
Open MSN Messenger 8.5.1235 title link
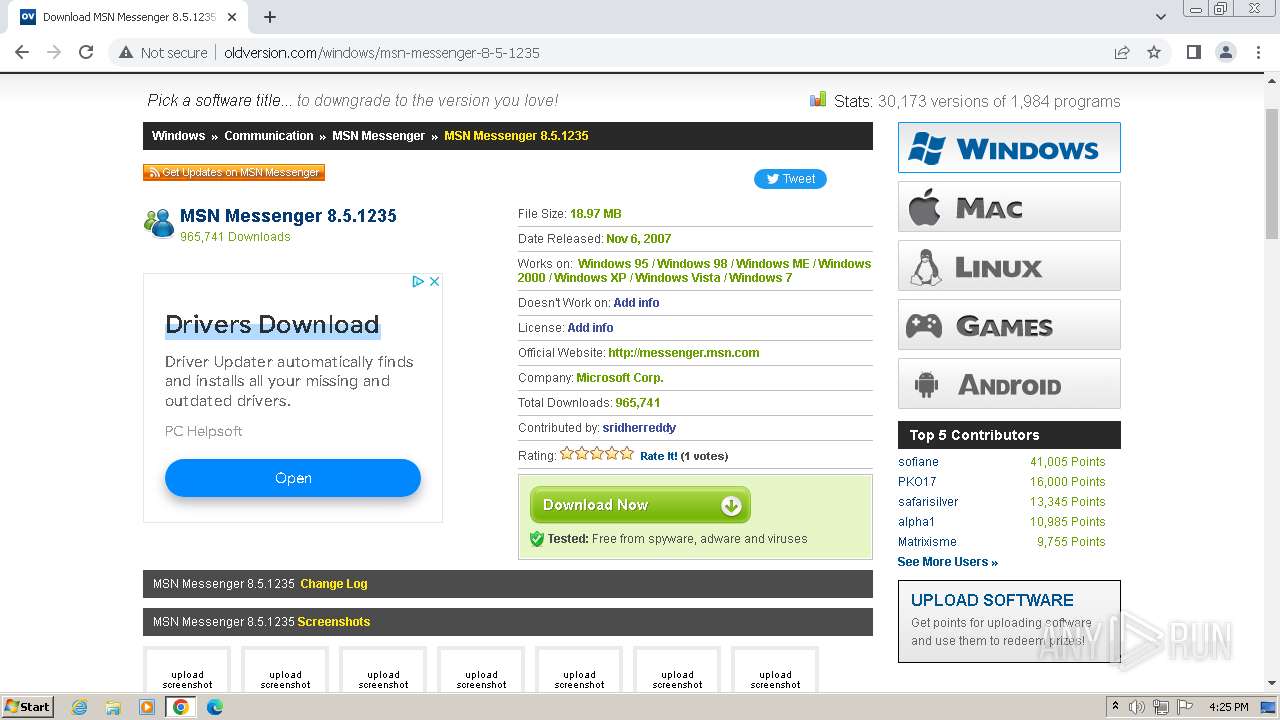[x=288, y=216]
